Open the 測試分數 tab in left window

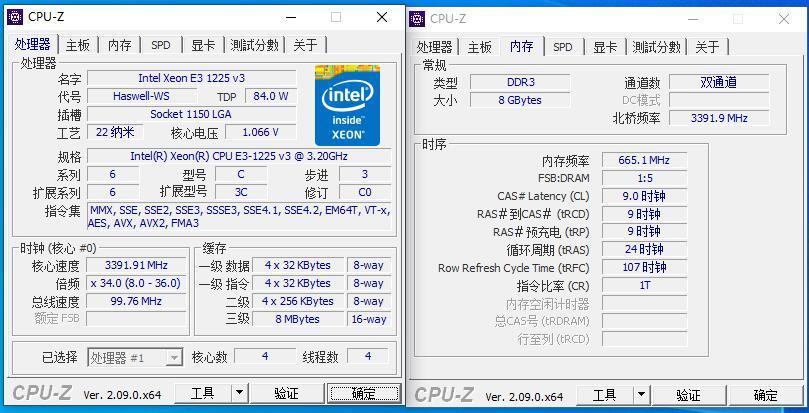click(254, 45)
